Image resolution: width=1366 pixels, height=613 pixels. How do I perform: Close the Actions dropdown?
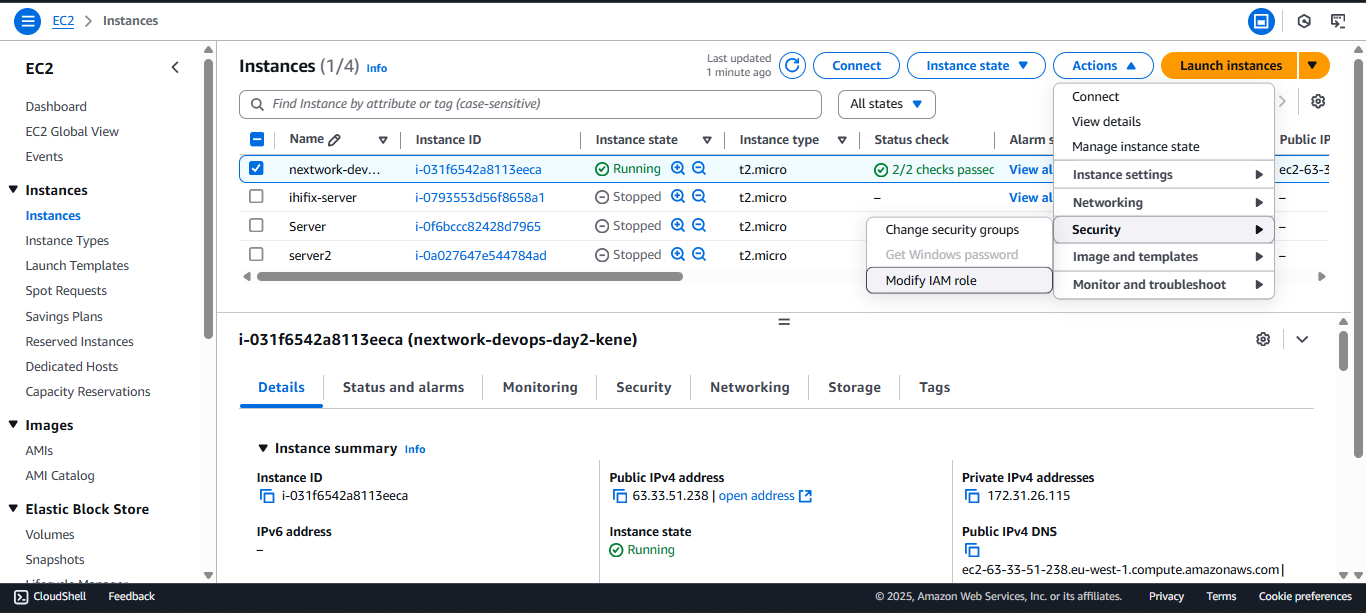[x=1103, y=66]
